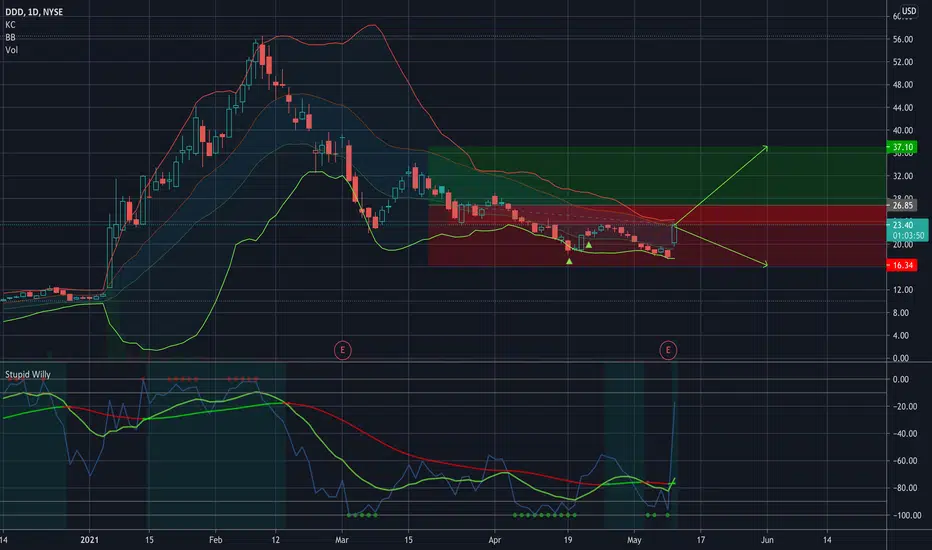
Task: Click the March earnings E marker
Action: [342, 350]
